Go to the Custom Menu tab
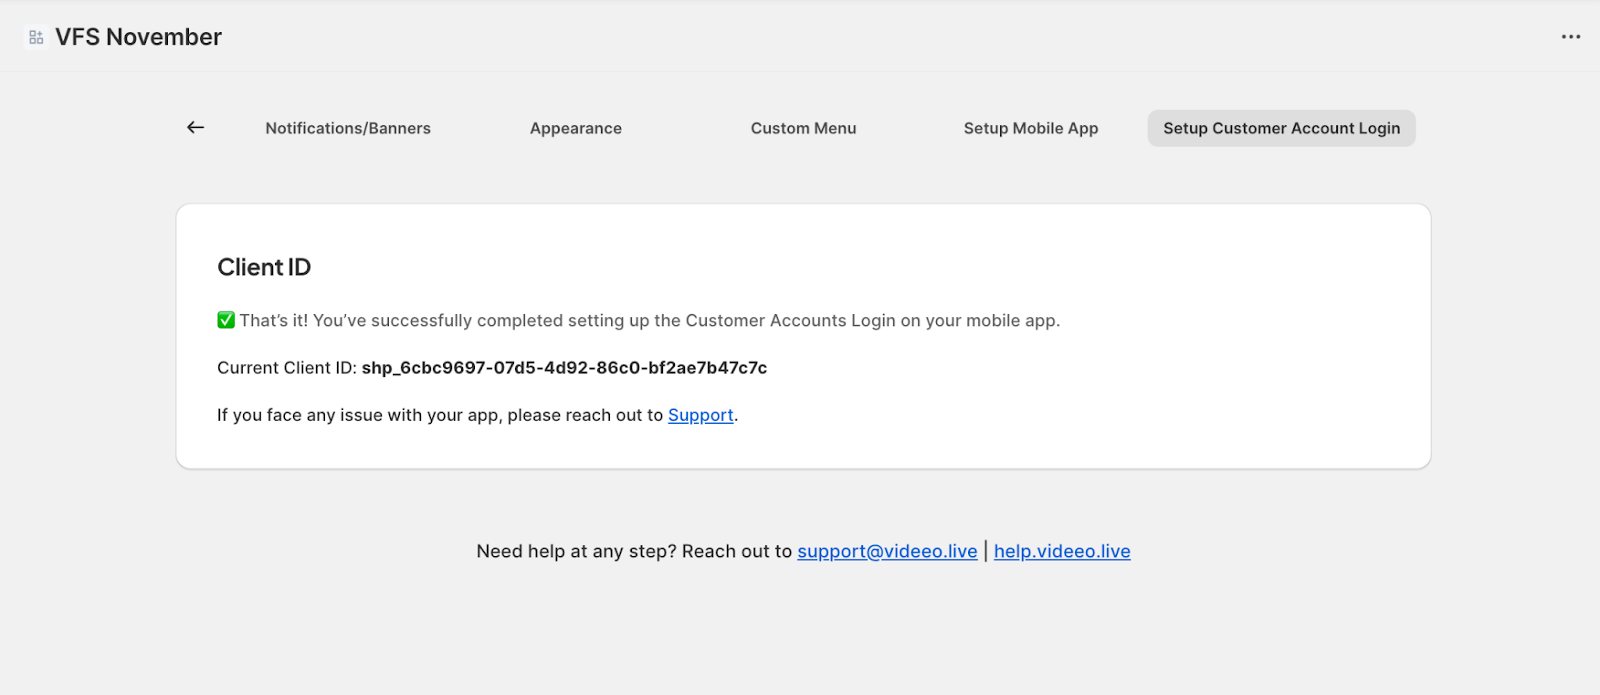Image resolution: width=1600 pixels, height=695 pixels. (803, 128)
